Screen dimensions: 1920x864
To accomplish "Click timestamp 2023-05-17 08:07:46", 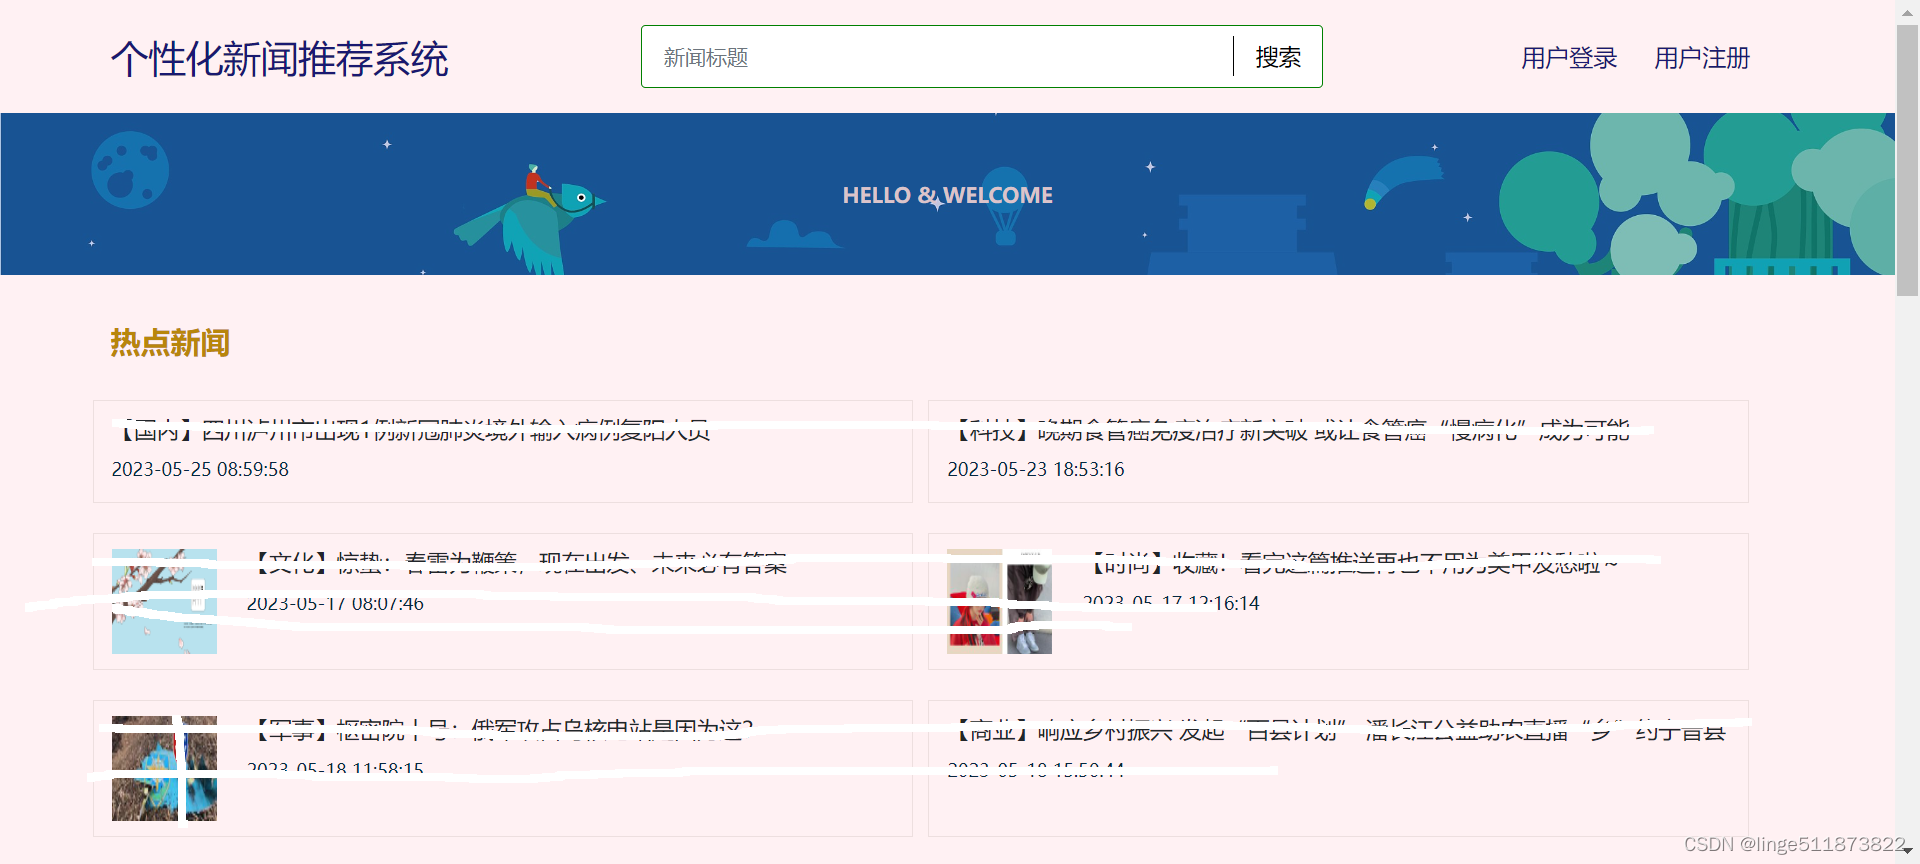I will (335, 603).
